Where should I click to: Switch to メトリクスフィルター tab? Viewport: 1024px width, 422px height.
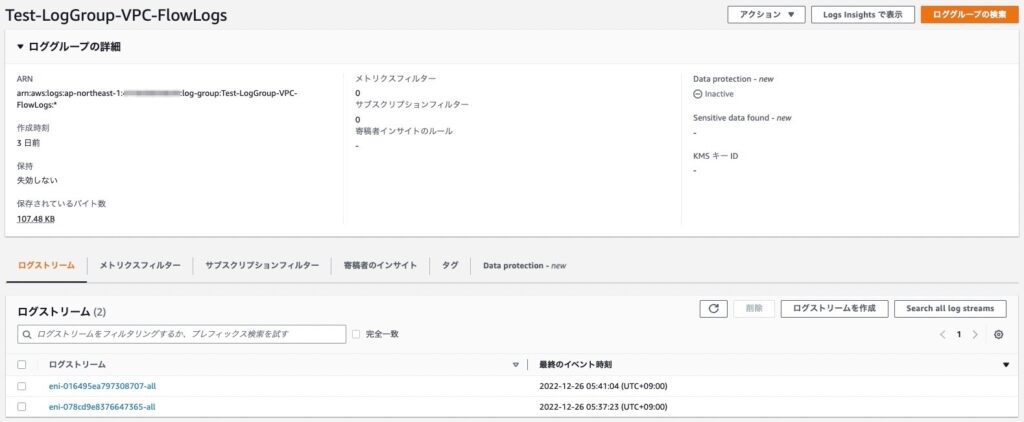click(140, 265)
